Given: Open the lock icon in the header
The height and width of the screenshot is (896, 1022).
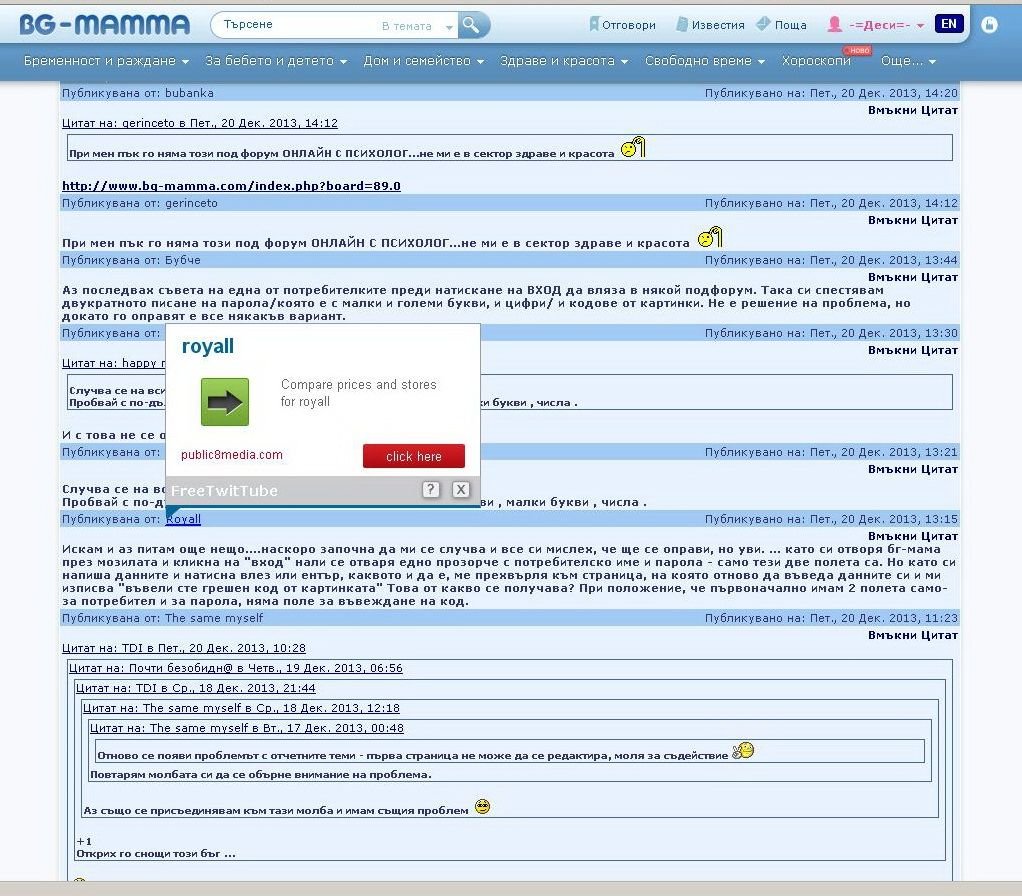Looking at the screenshot, I should (x=989, y=25).
